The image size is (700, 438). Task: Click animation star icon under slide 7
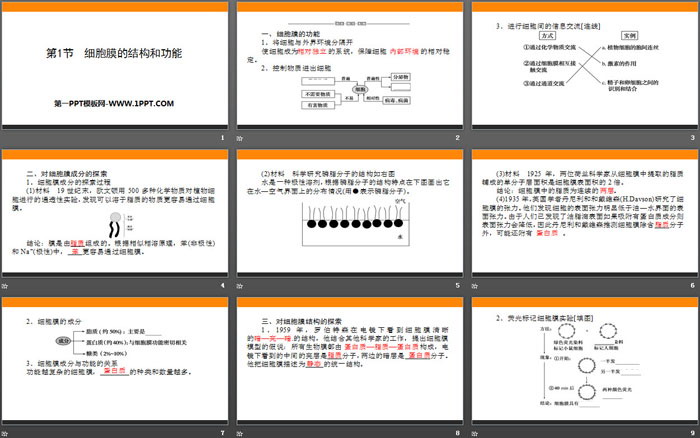5,434
